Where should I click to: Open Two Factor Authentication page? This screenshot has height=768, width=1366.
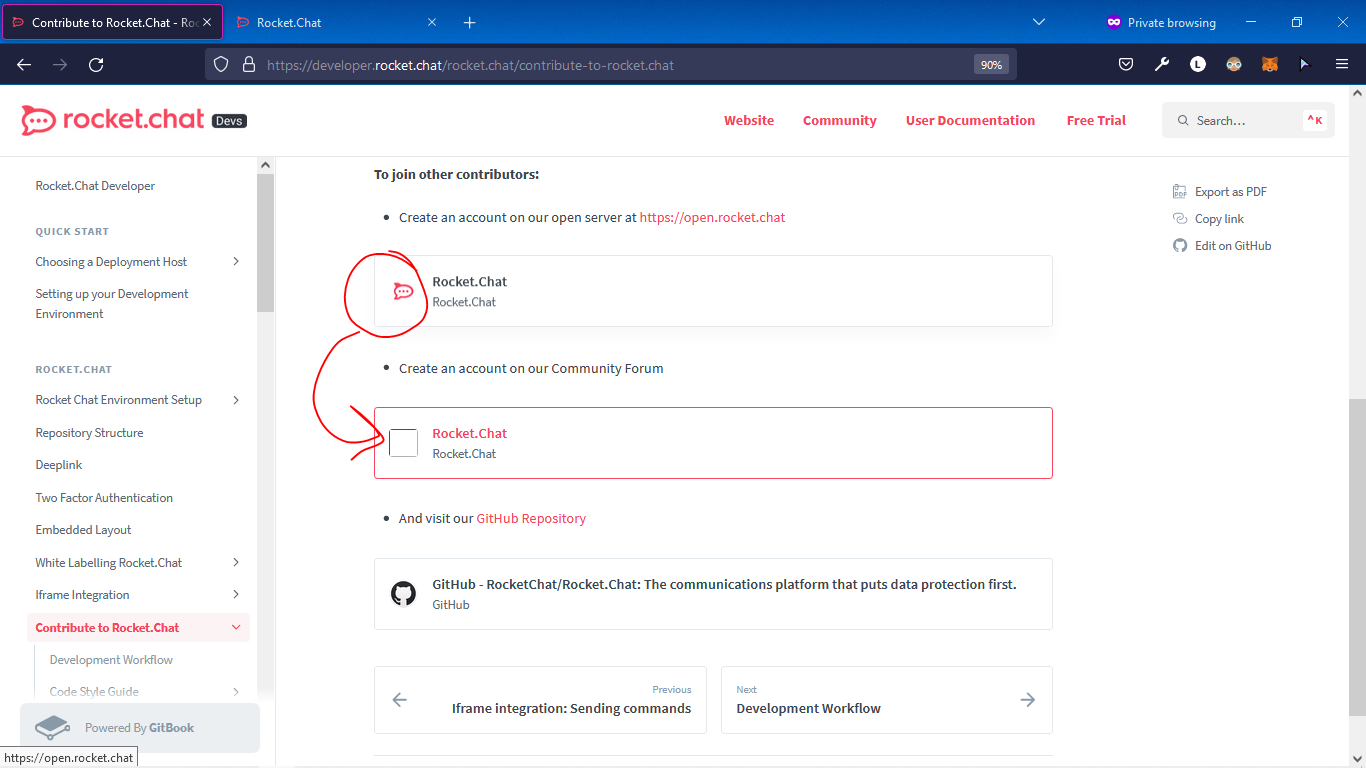(104, 498)
